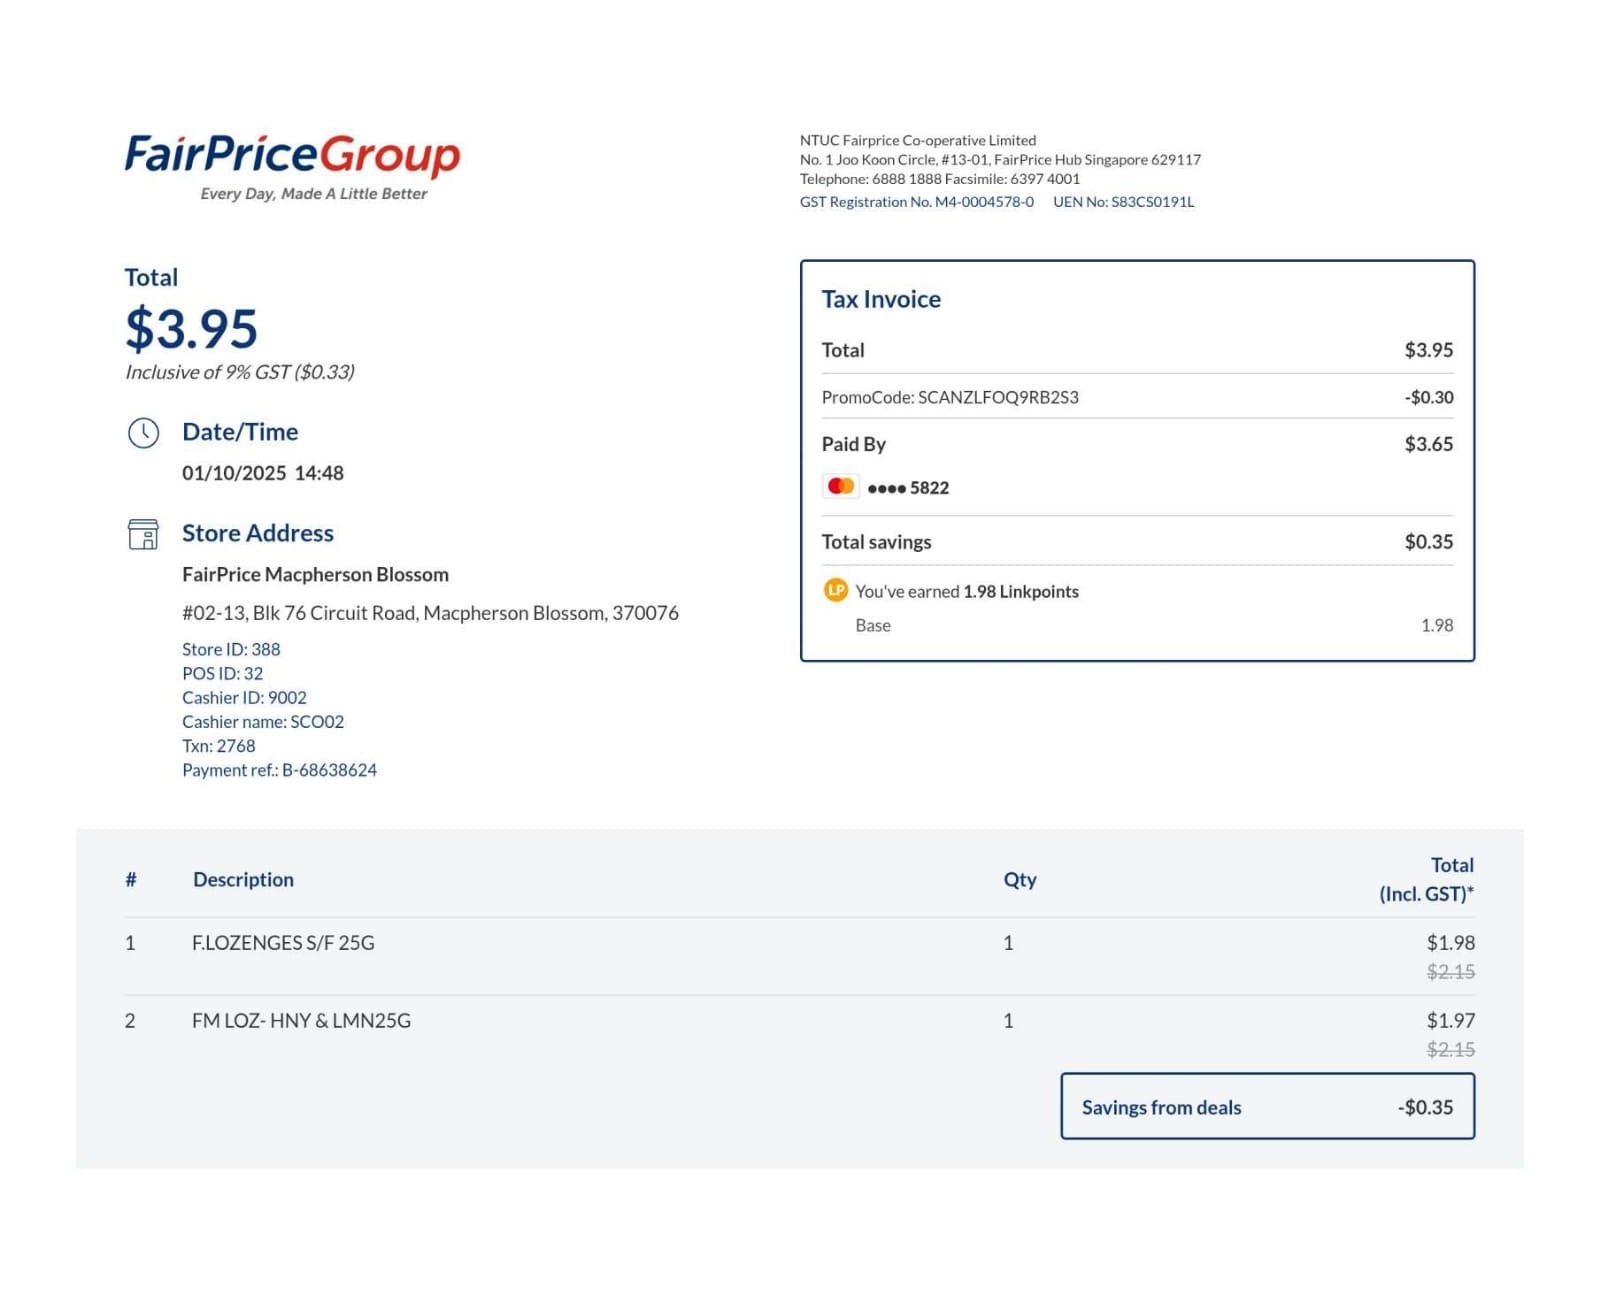Select the date 01/10/2025 14:48

click(263, 473)
